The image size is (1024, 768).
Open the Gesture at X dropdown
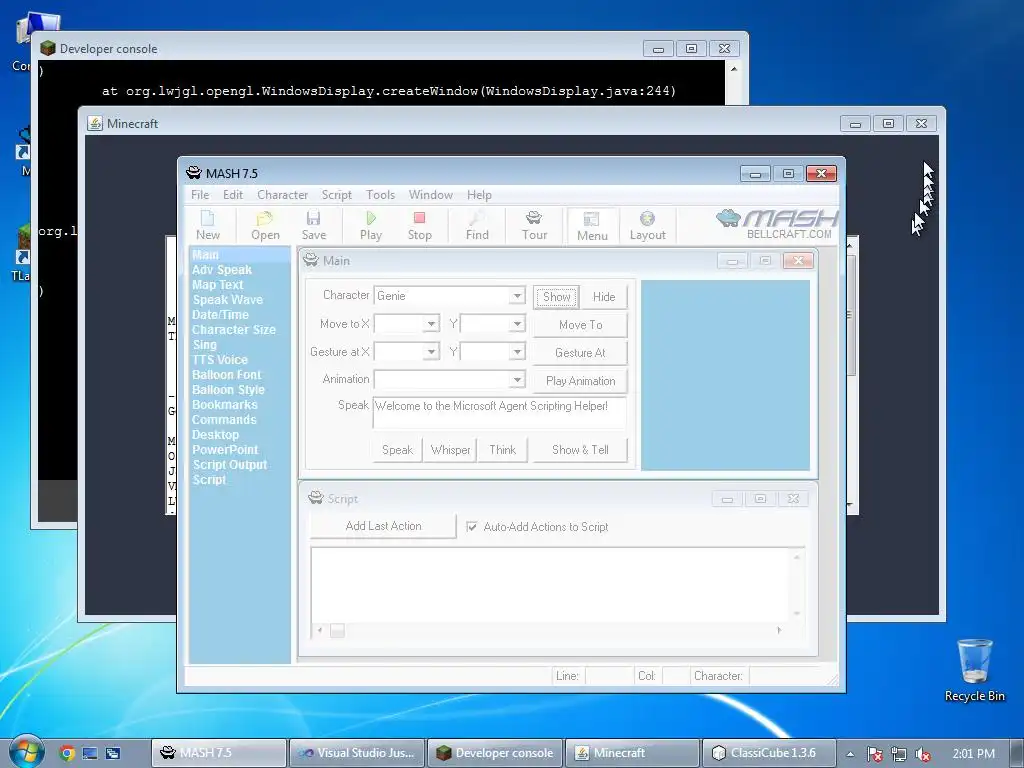click(x=431, y=352)
